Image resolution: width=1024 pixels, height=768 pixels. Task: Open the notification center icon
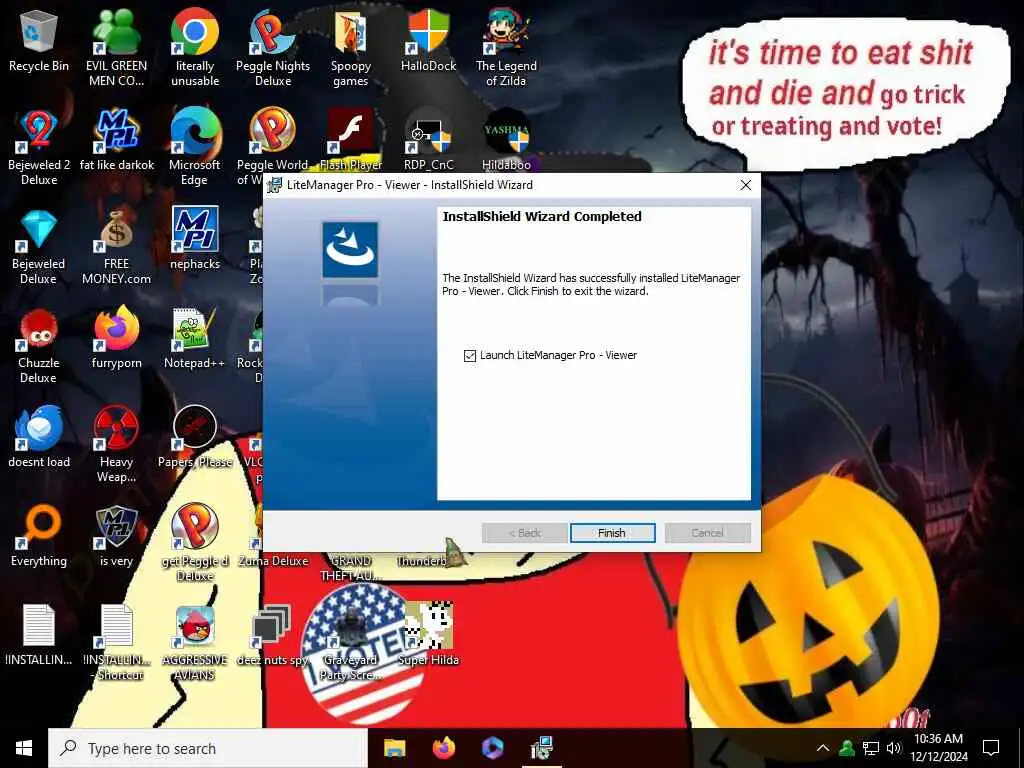tap(991, 748)
